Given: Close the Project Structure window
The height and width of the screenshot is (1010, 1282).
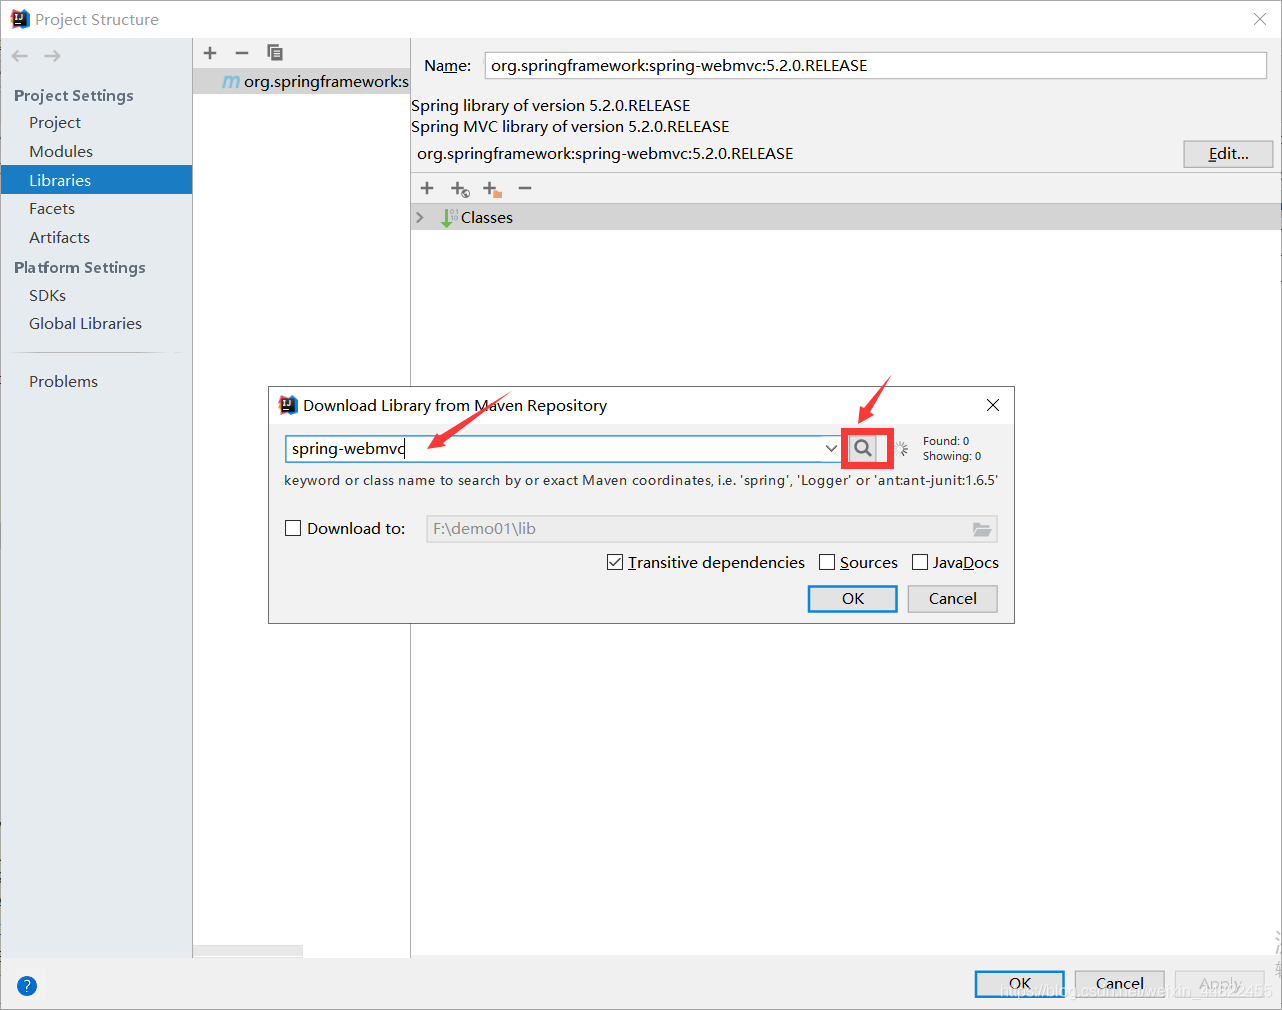Looking at the screenshot, I should (1260, 19).
